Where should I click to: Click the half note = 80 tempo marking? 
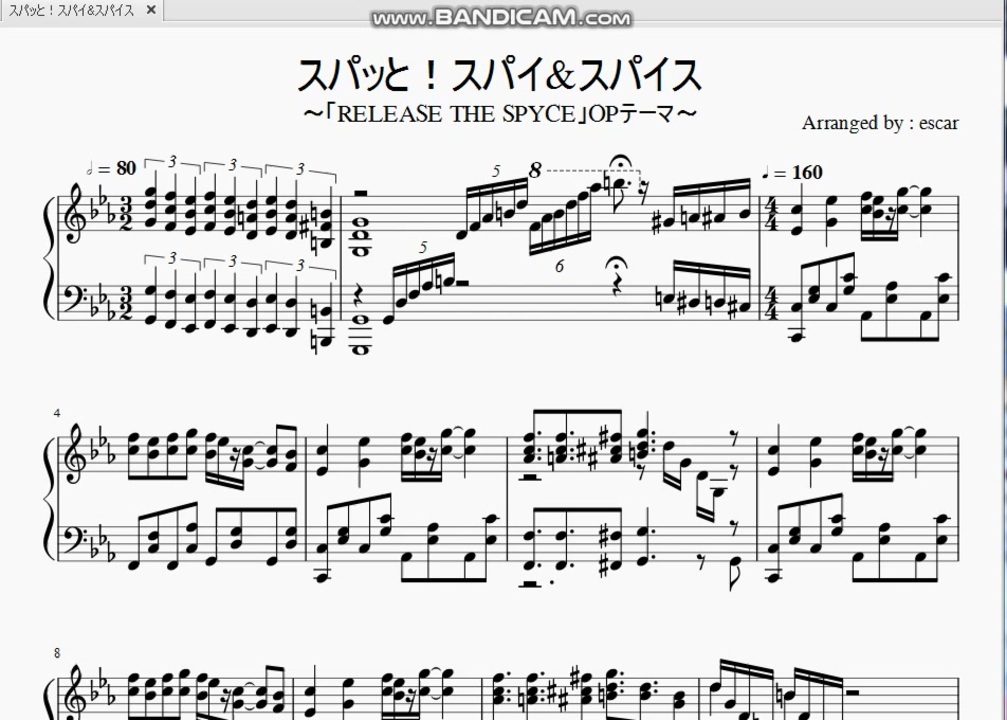tap(111, 168)
